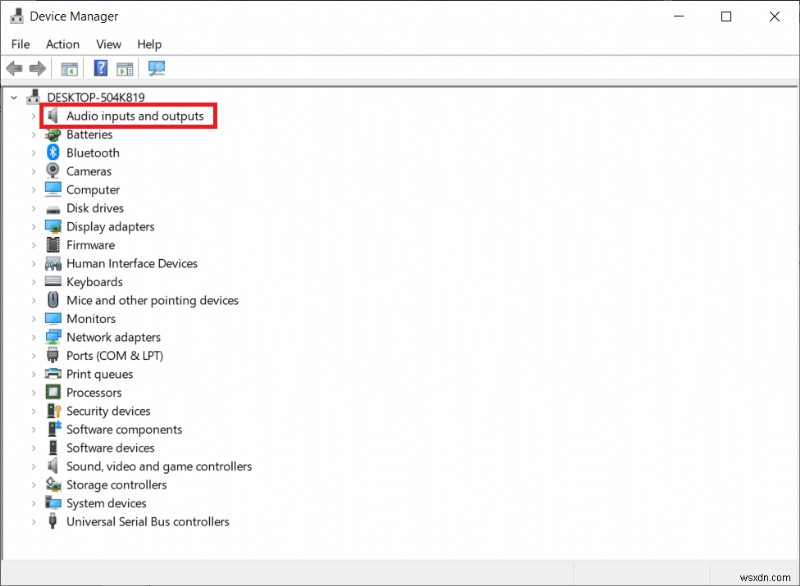This screenshot has width=800, height=586.
Task: Click the Forward navigation arrow
Action: (x=38, y=68)
